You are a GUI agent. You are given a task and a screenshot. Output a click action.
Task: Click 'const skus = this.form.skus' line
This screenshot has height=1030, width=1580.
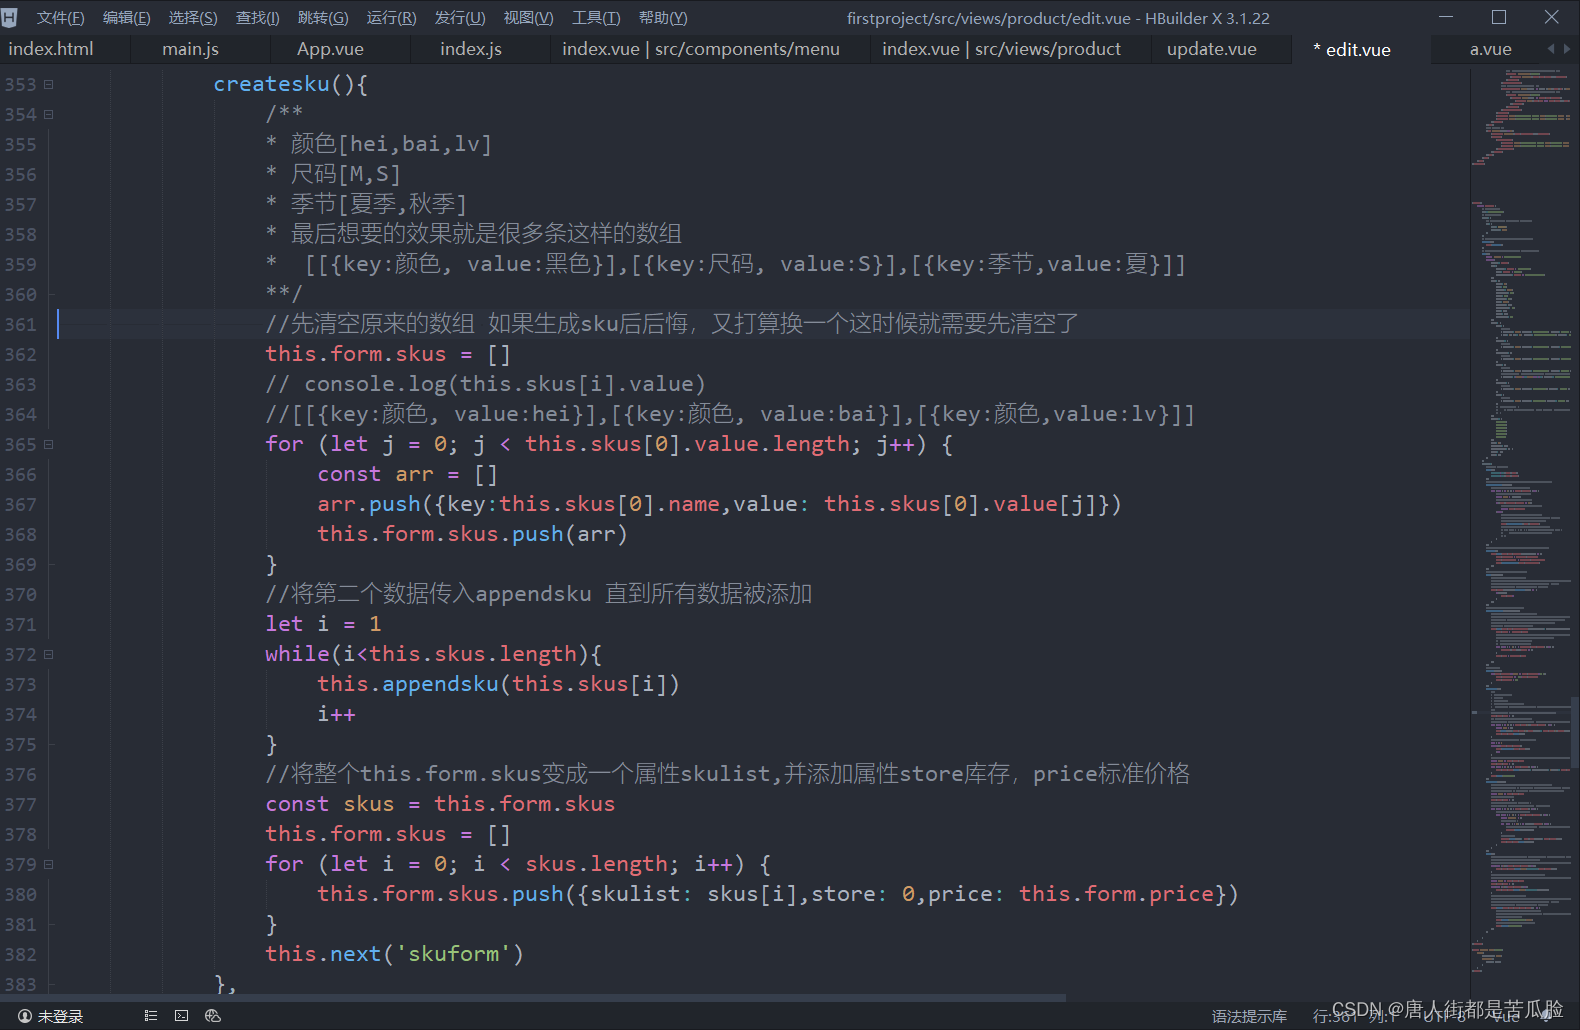[440, 804]
